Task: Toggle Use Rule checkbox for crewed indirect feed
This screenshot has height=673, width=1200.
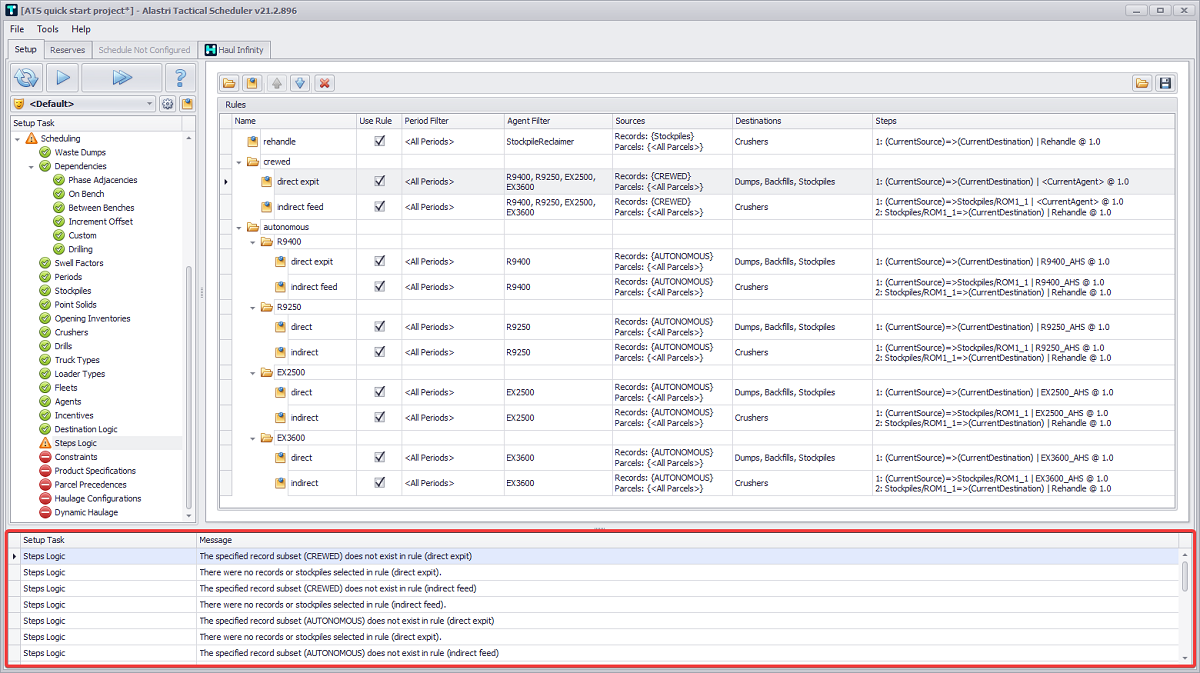Action: pos(379,207)
